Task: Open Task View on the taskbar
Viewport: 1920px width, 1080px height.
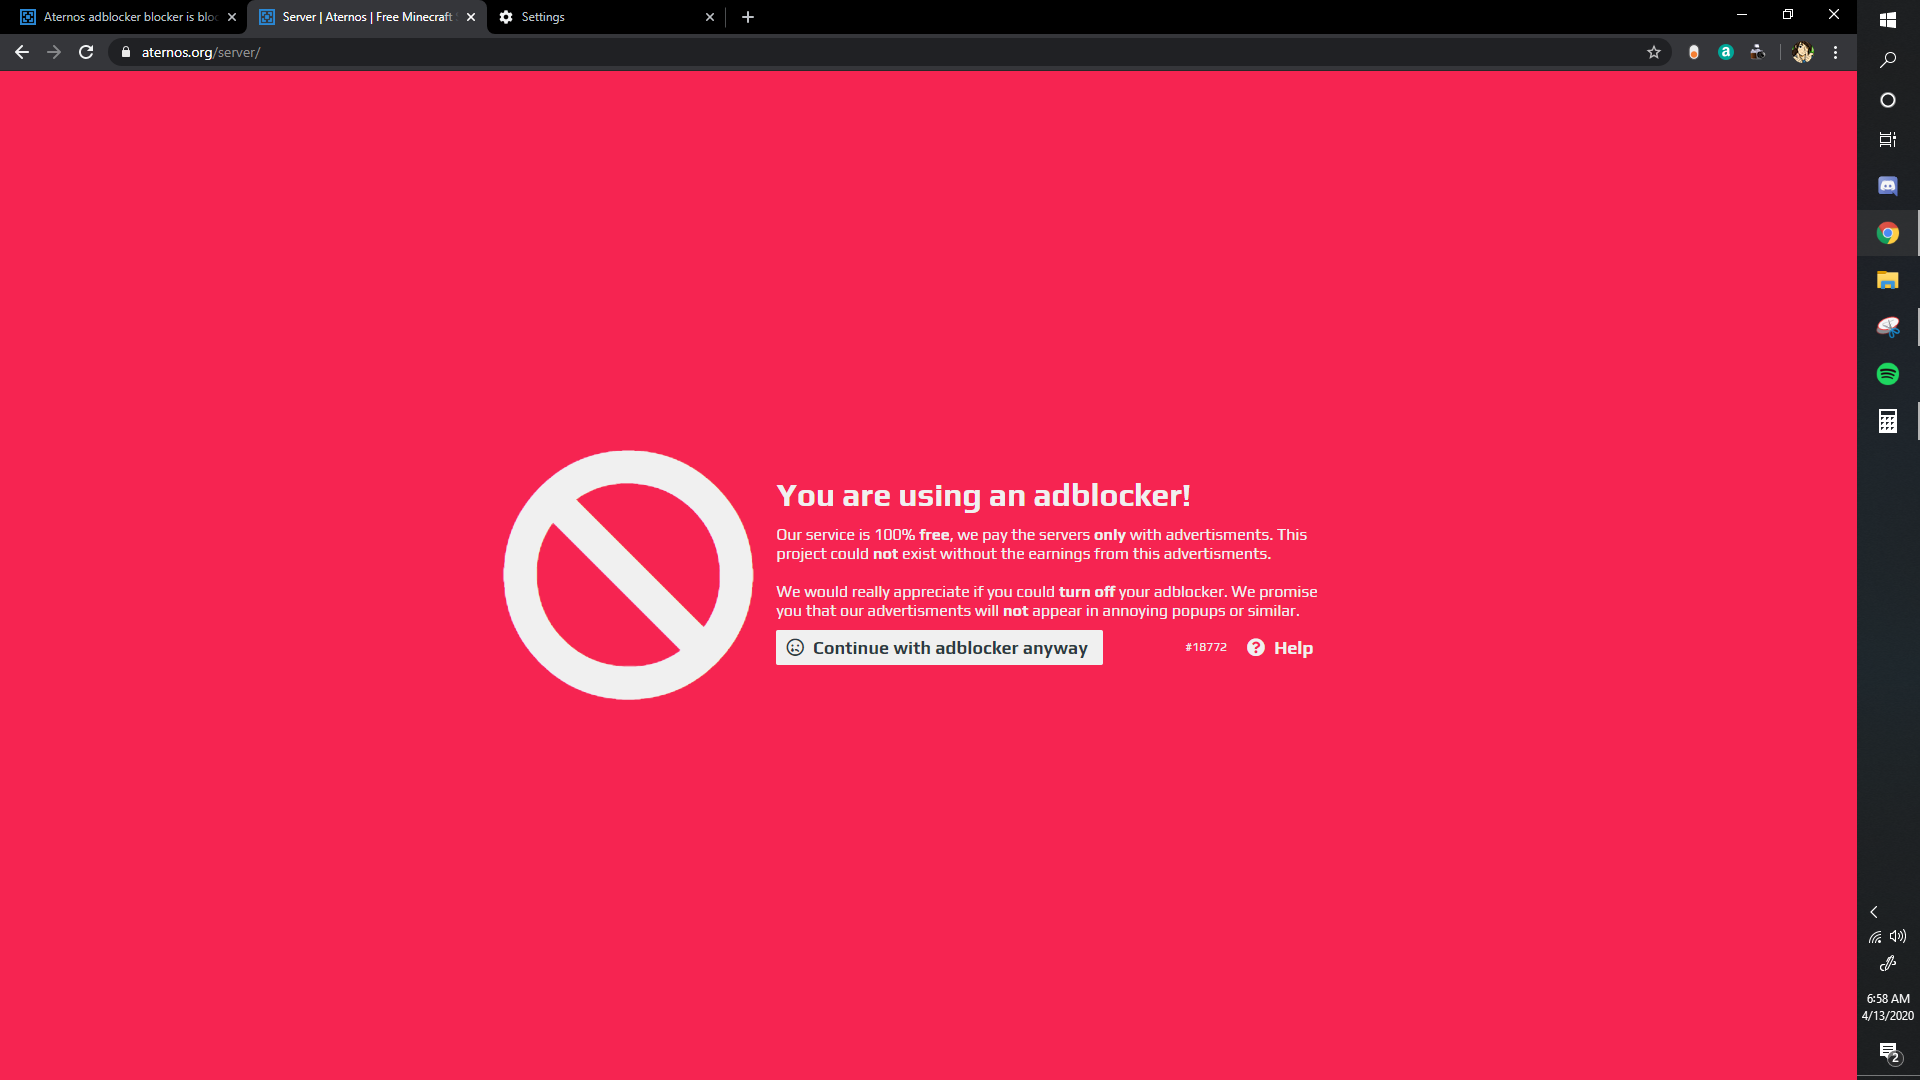Action: [x=1888, y=140]
